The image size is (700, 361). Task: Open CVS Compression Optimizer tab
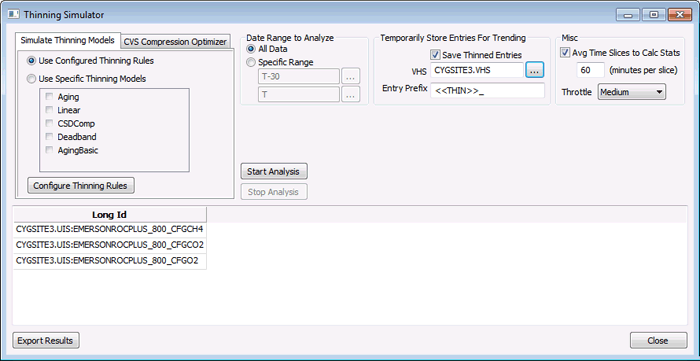[175, 42]
